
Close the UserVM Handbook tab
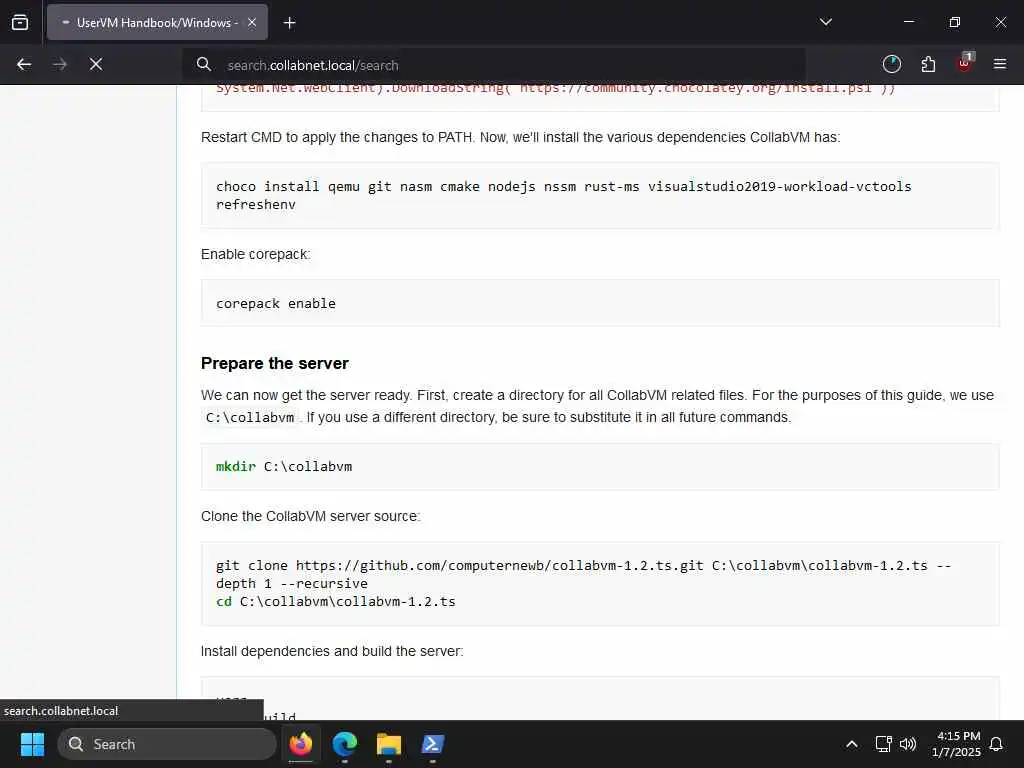(252, 22)
